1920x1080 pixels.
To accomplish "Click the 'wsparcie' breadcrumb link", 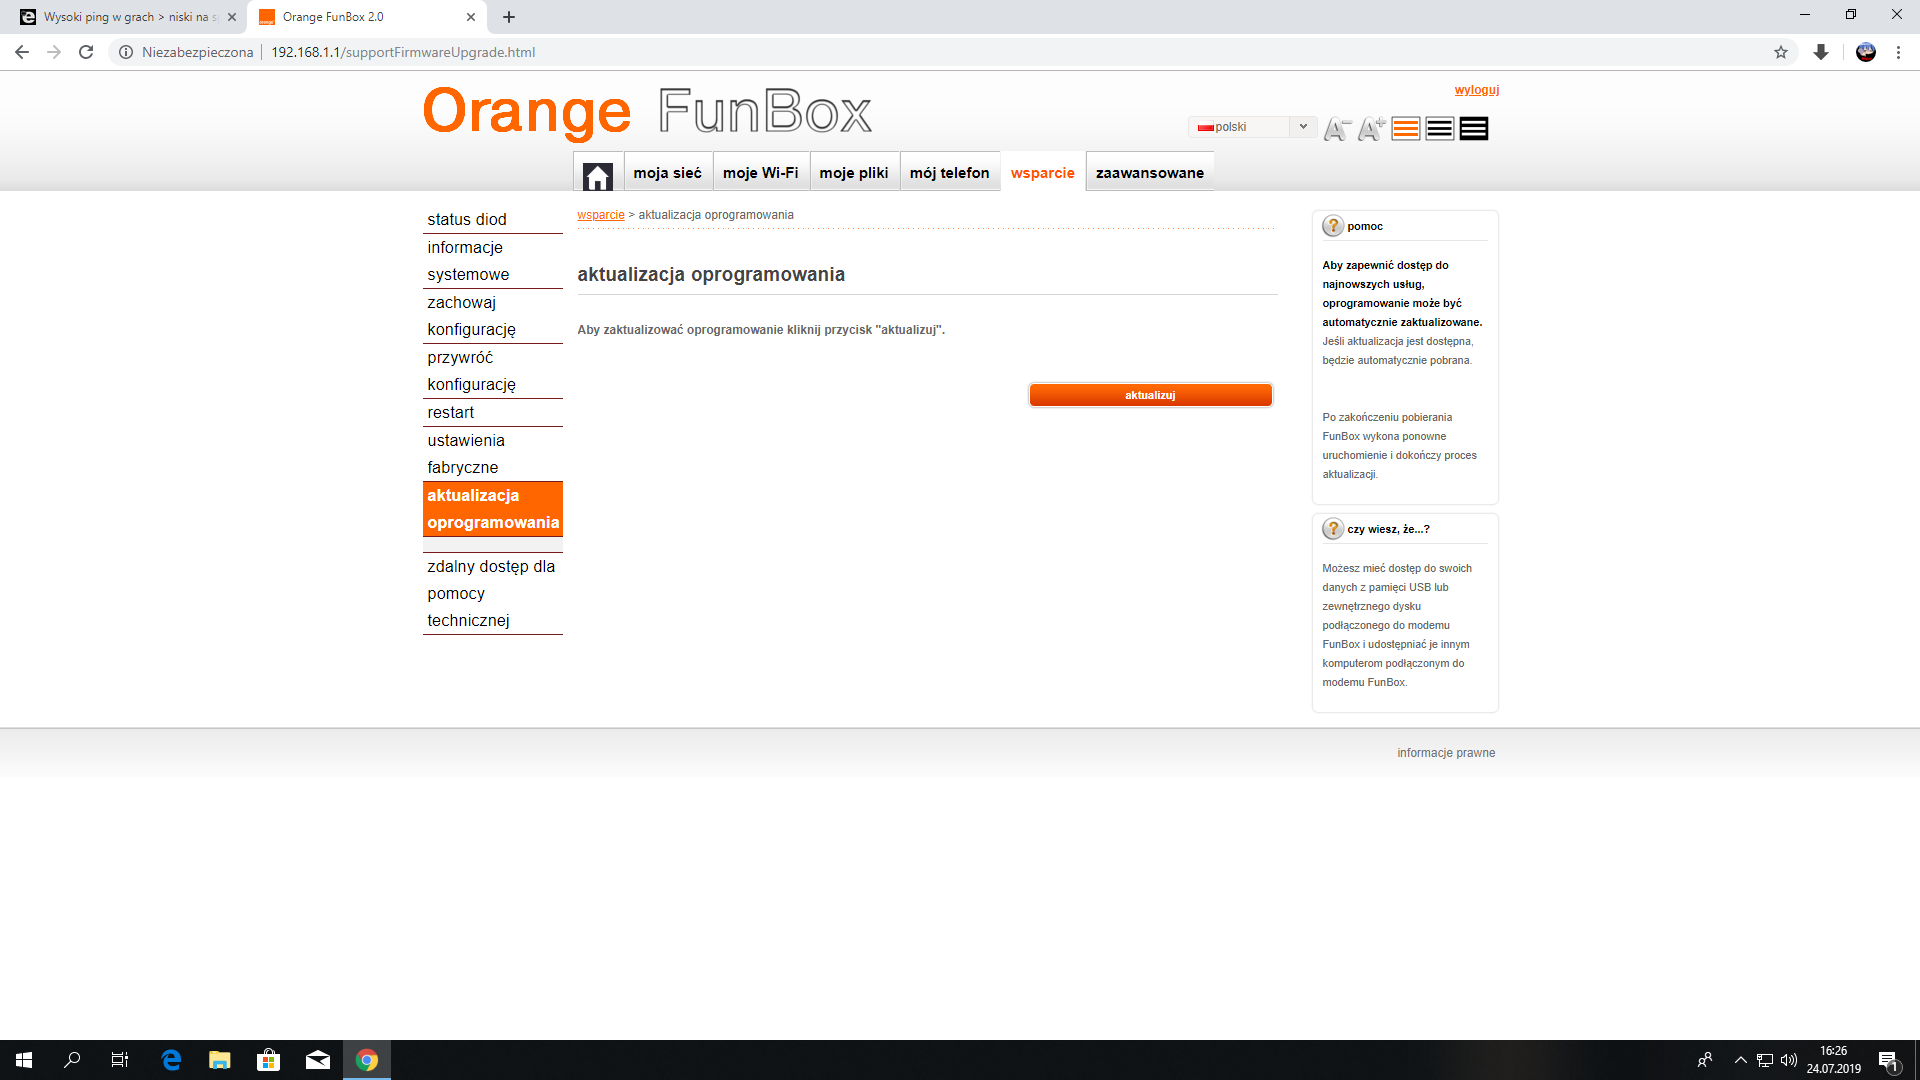I will coord(601,215).
